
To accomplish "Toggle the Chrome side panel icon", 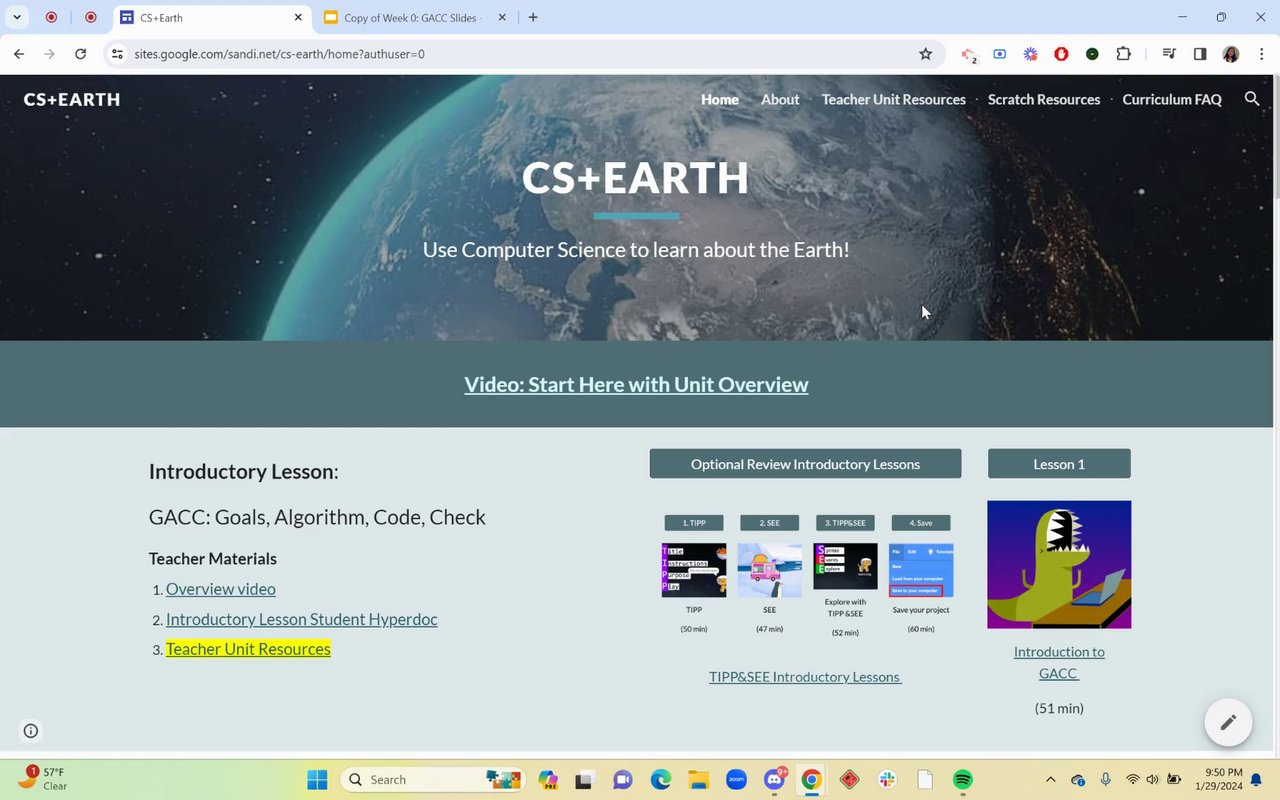I will [1200, 54].
